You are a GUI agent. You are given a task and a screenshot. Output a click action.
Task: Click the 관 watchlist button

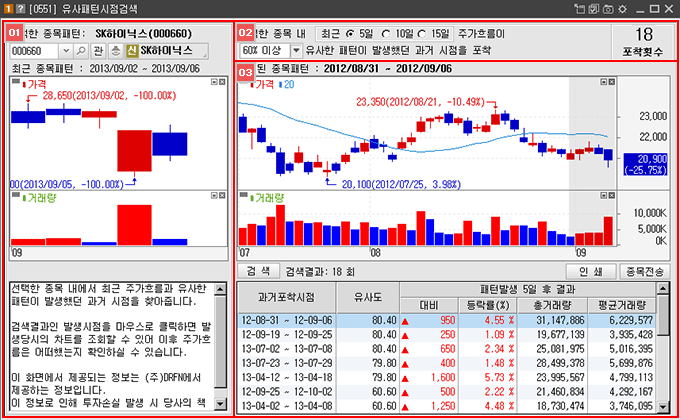98,51
